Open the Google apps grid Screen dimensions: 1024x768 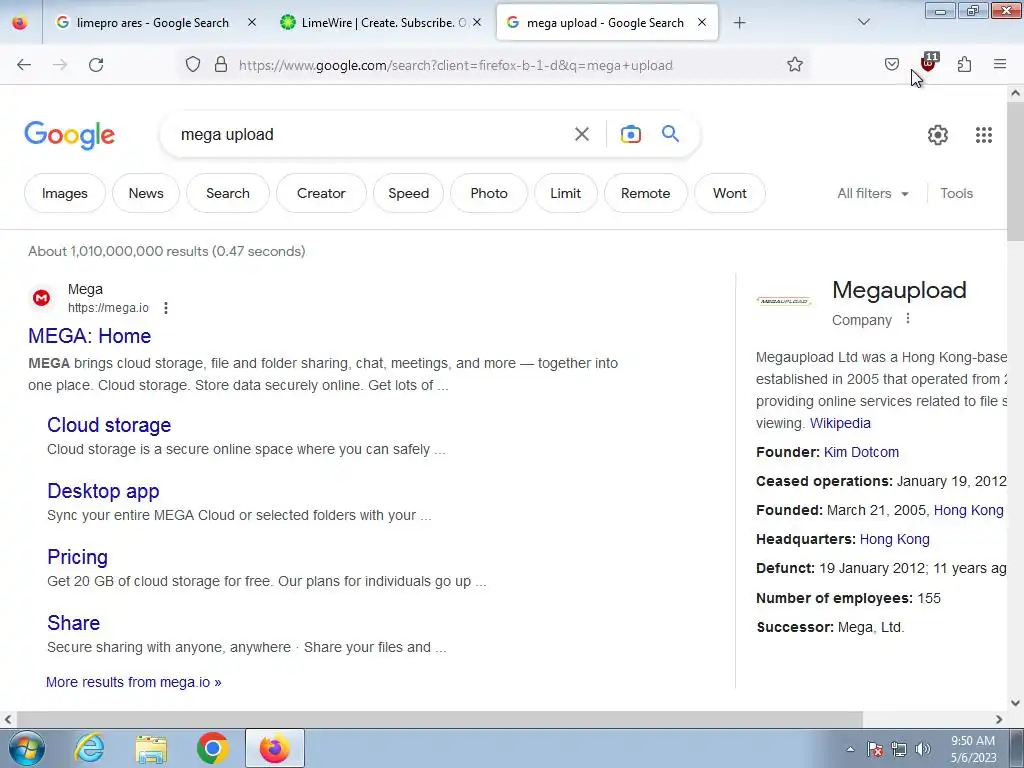(x=984, y=135)
